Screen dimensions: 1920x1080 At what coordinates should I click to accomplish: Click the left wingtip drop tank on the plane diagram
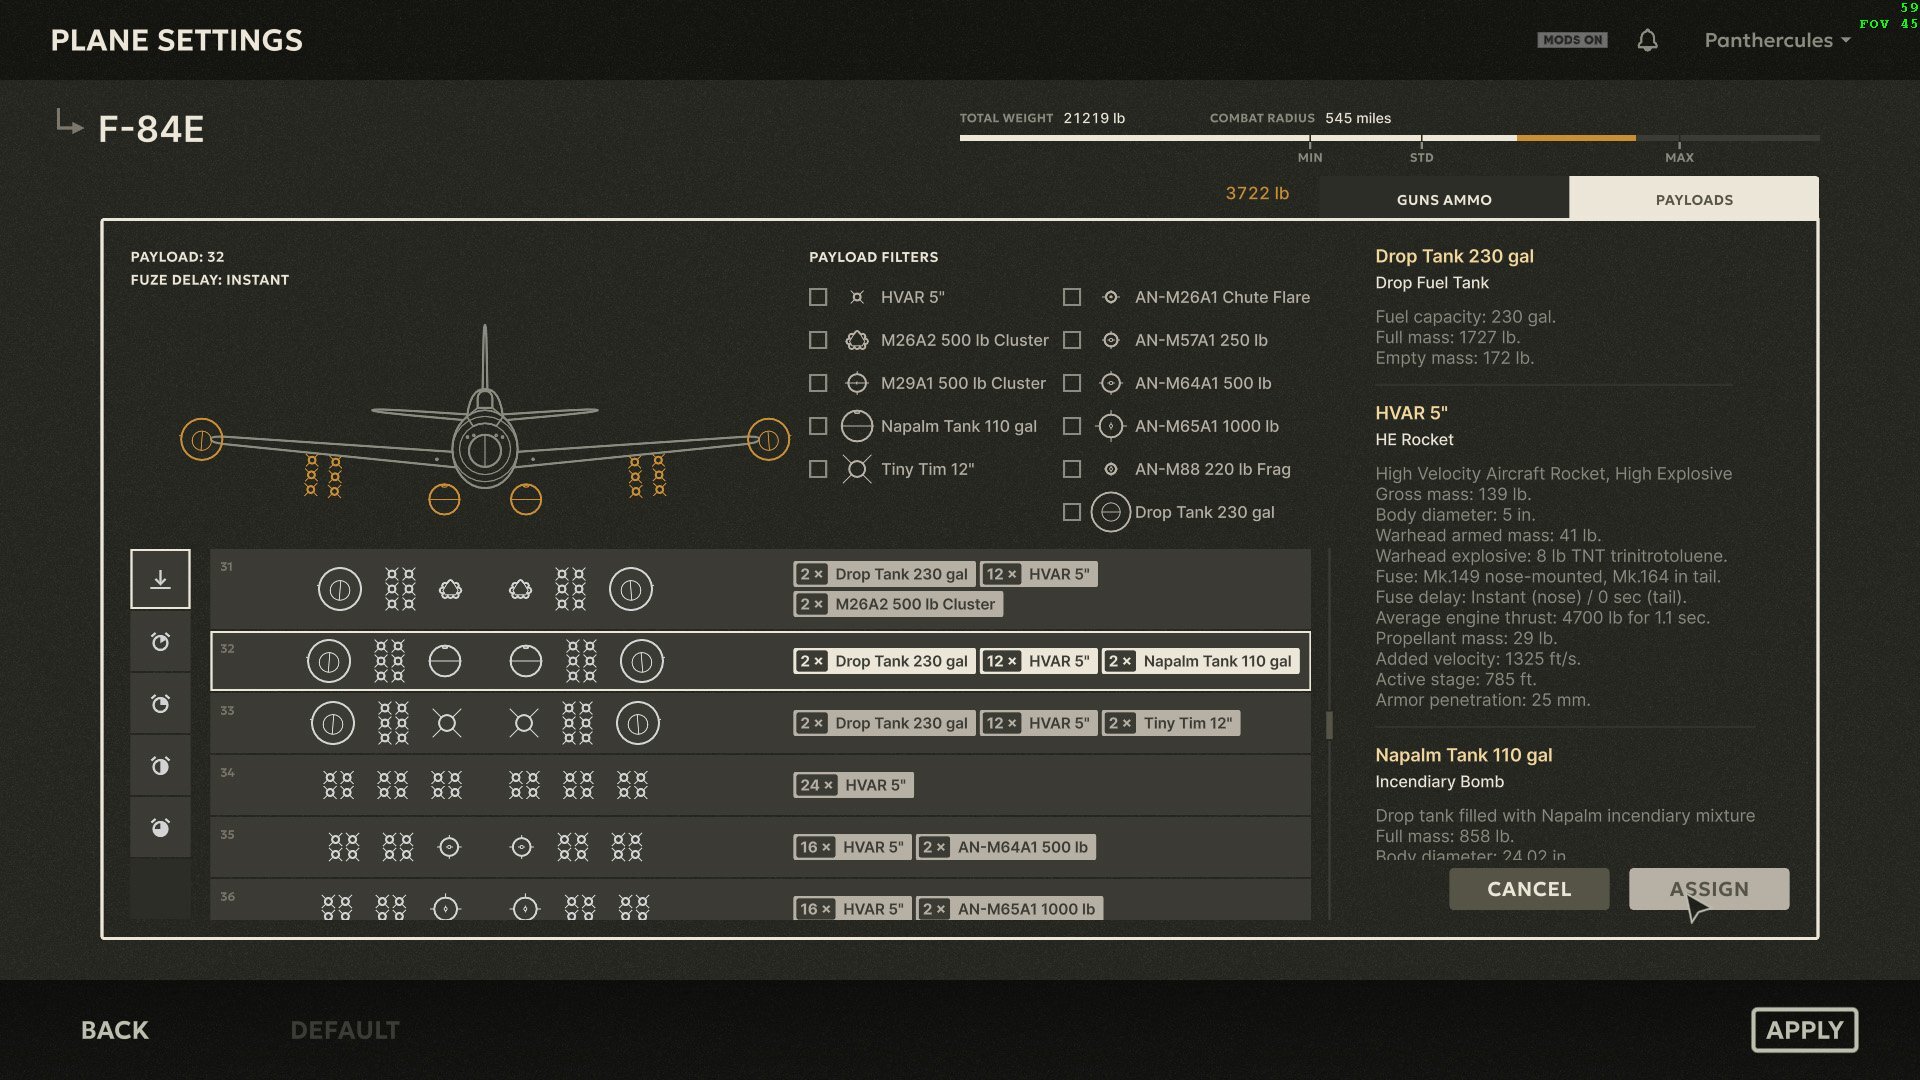[201, 440]
